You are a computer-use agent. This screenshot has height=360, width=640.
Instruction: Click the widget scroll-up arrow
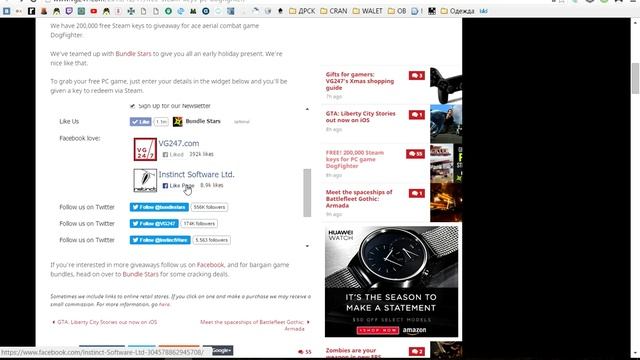click(x=307, y=109)
